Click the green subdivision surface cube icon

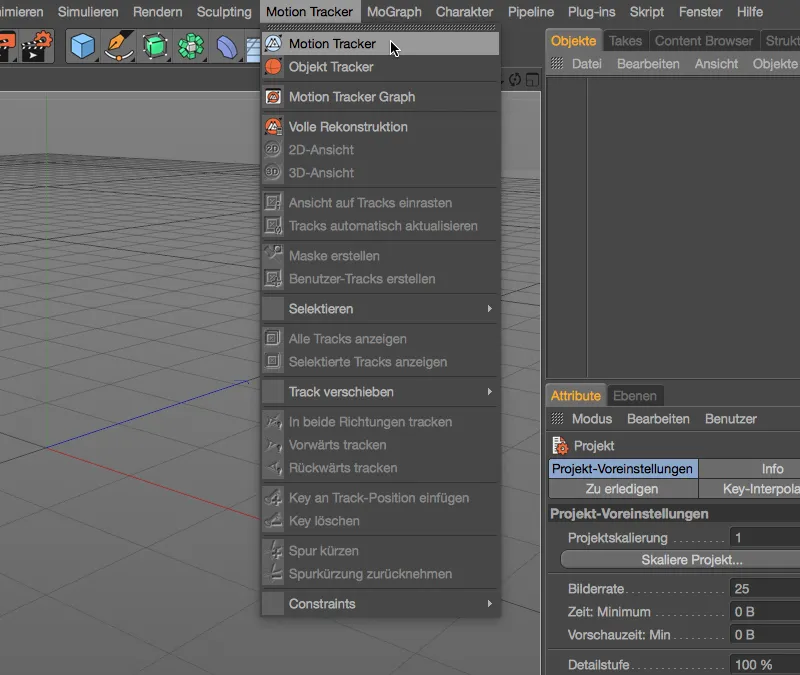[x=155, y=46]
